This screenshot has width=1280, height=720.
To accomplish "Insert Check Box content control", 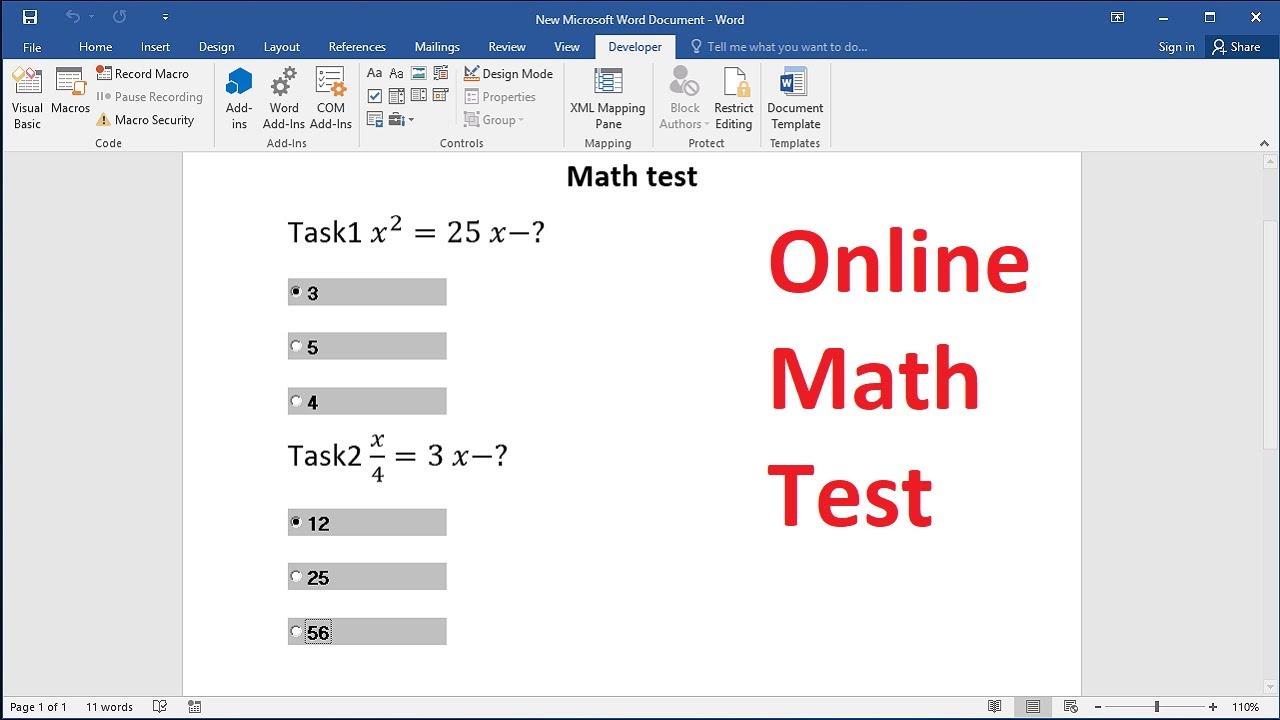I will point(375,97).
